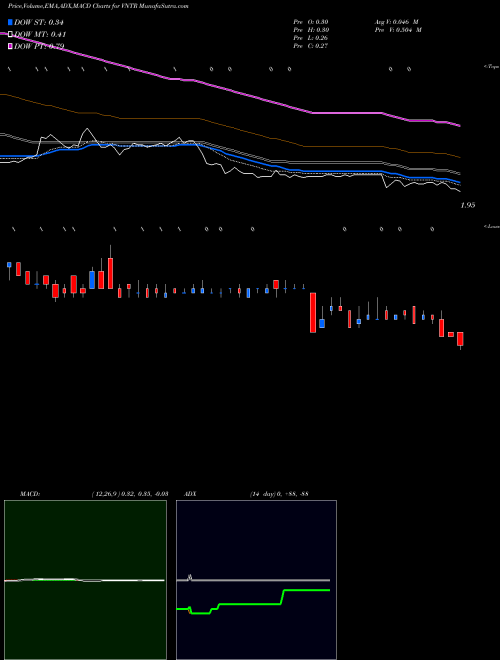Click the tallest red candlestick with long upper wick
The height and width of the screenshot is (660, 500).
point(110,273)
